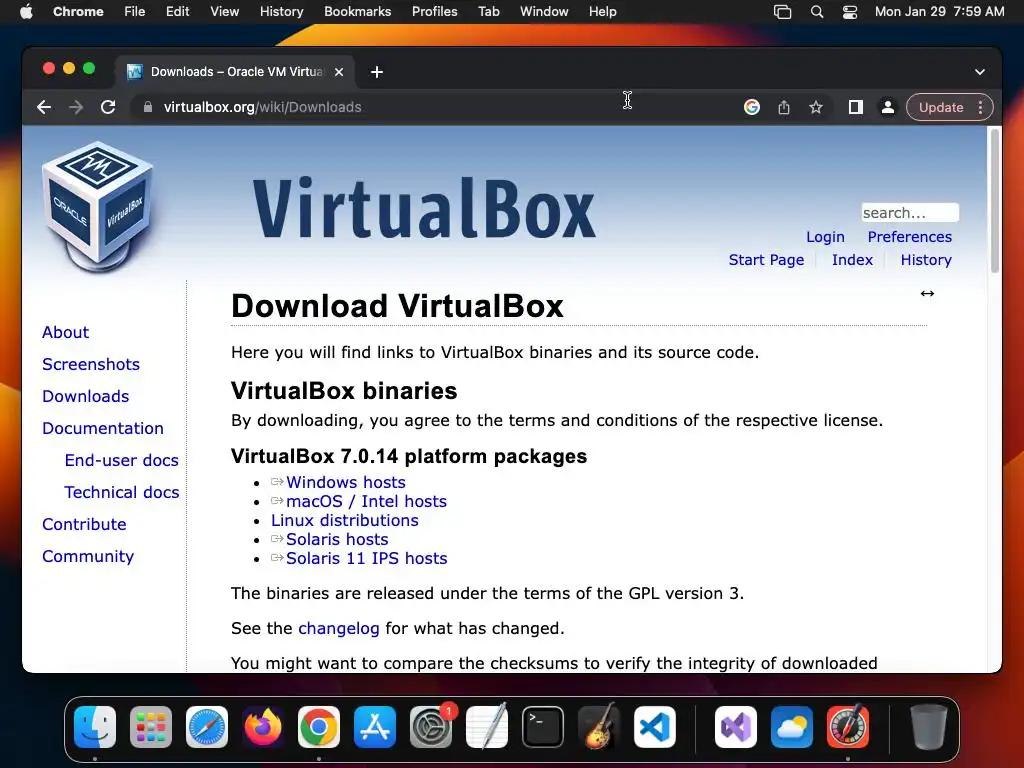Screen dimensions: 1024x768
Task: Download the Windows hosts package
Action: point(345,482)
